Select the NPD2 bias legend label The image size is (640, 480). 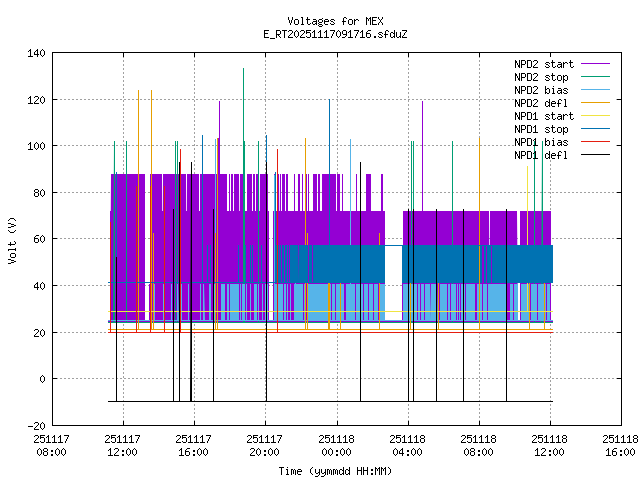coord(541,90)
